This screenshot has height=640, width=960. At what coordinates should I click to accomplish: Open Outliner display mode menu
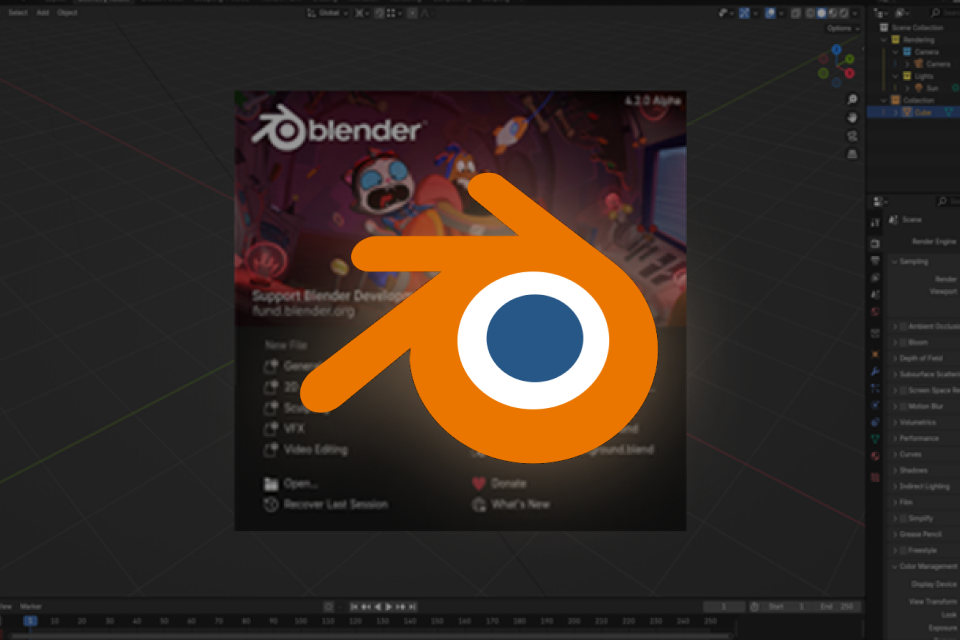click(904, 13)
